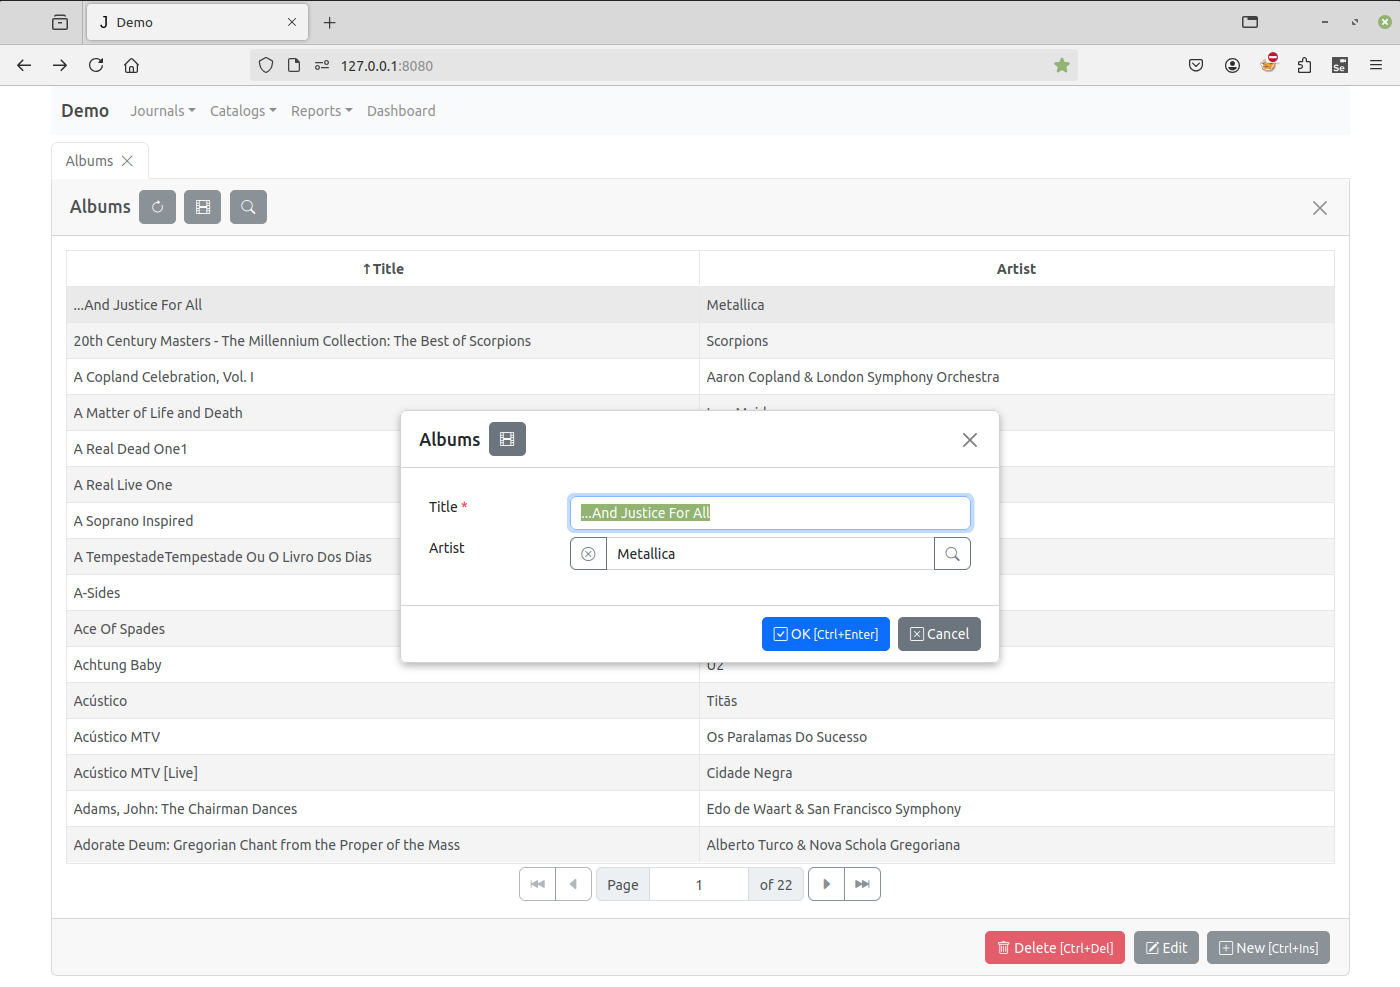Close the Albums dialog with the X

pyautogui.click(x=969, y=440)
